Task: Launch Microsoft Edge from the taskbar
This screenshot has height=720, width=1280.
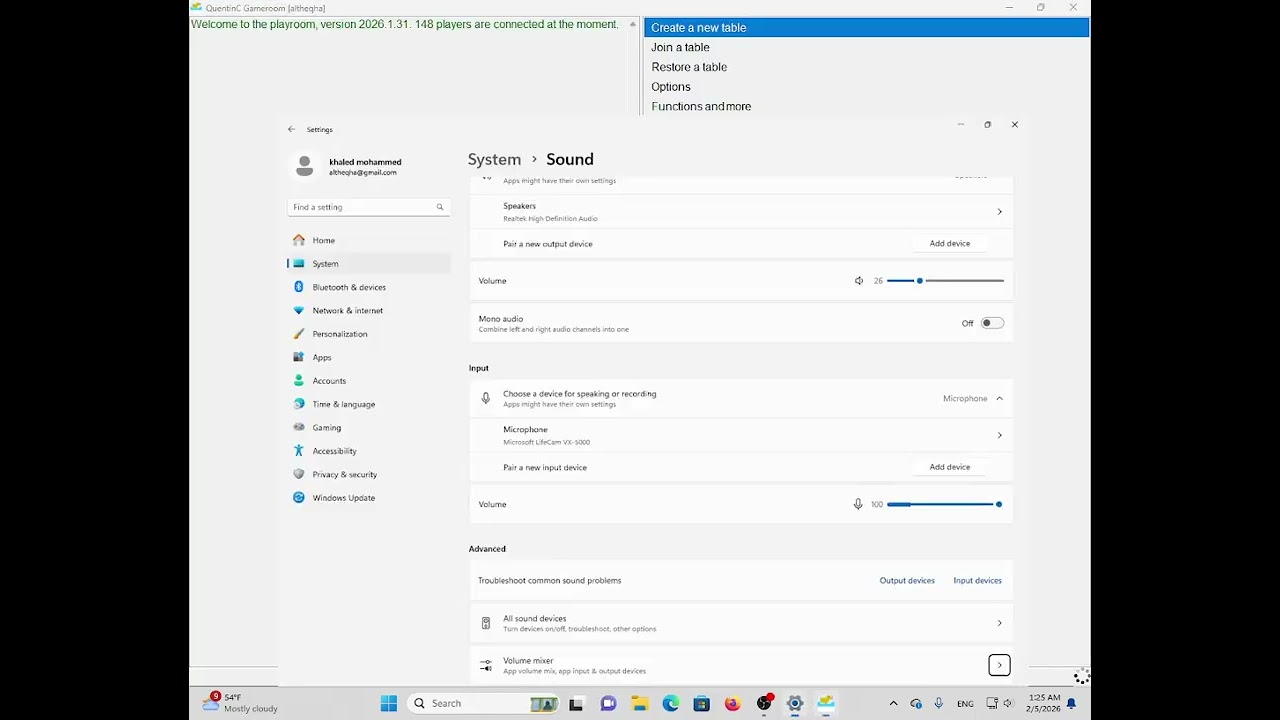Action: (x=671, y=703)
